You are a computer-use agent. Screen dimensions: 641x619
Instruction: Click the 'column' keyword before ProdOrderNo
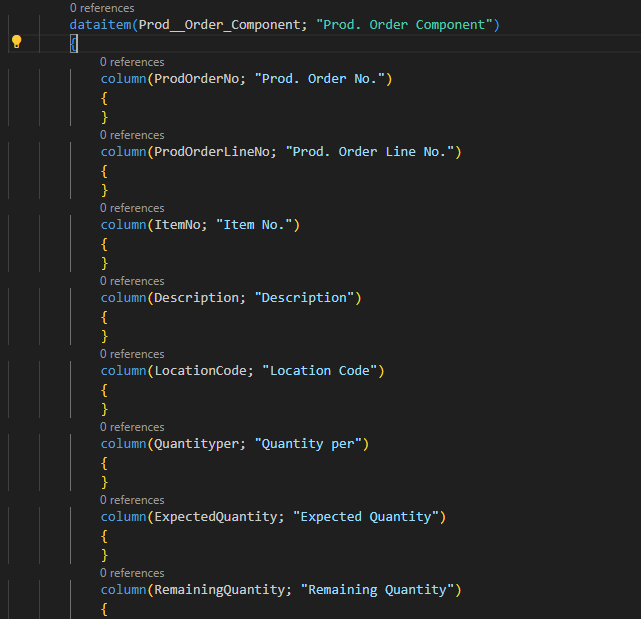(x=123, y=79)
